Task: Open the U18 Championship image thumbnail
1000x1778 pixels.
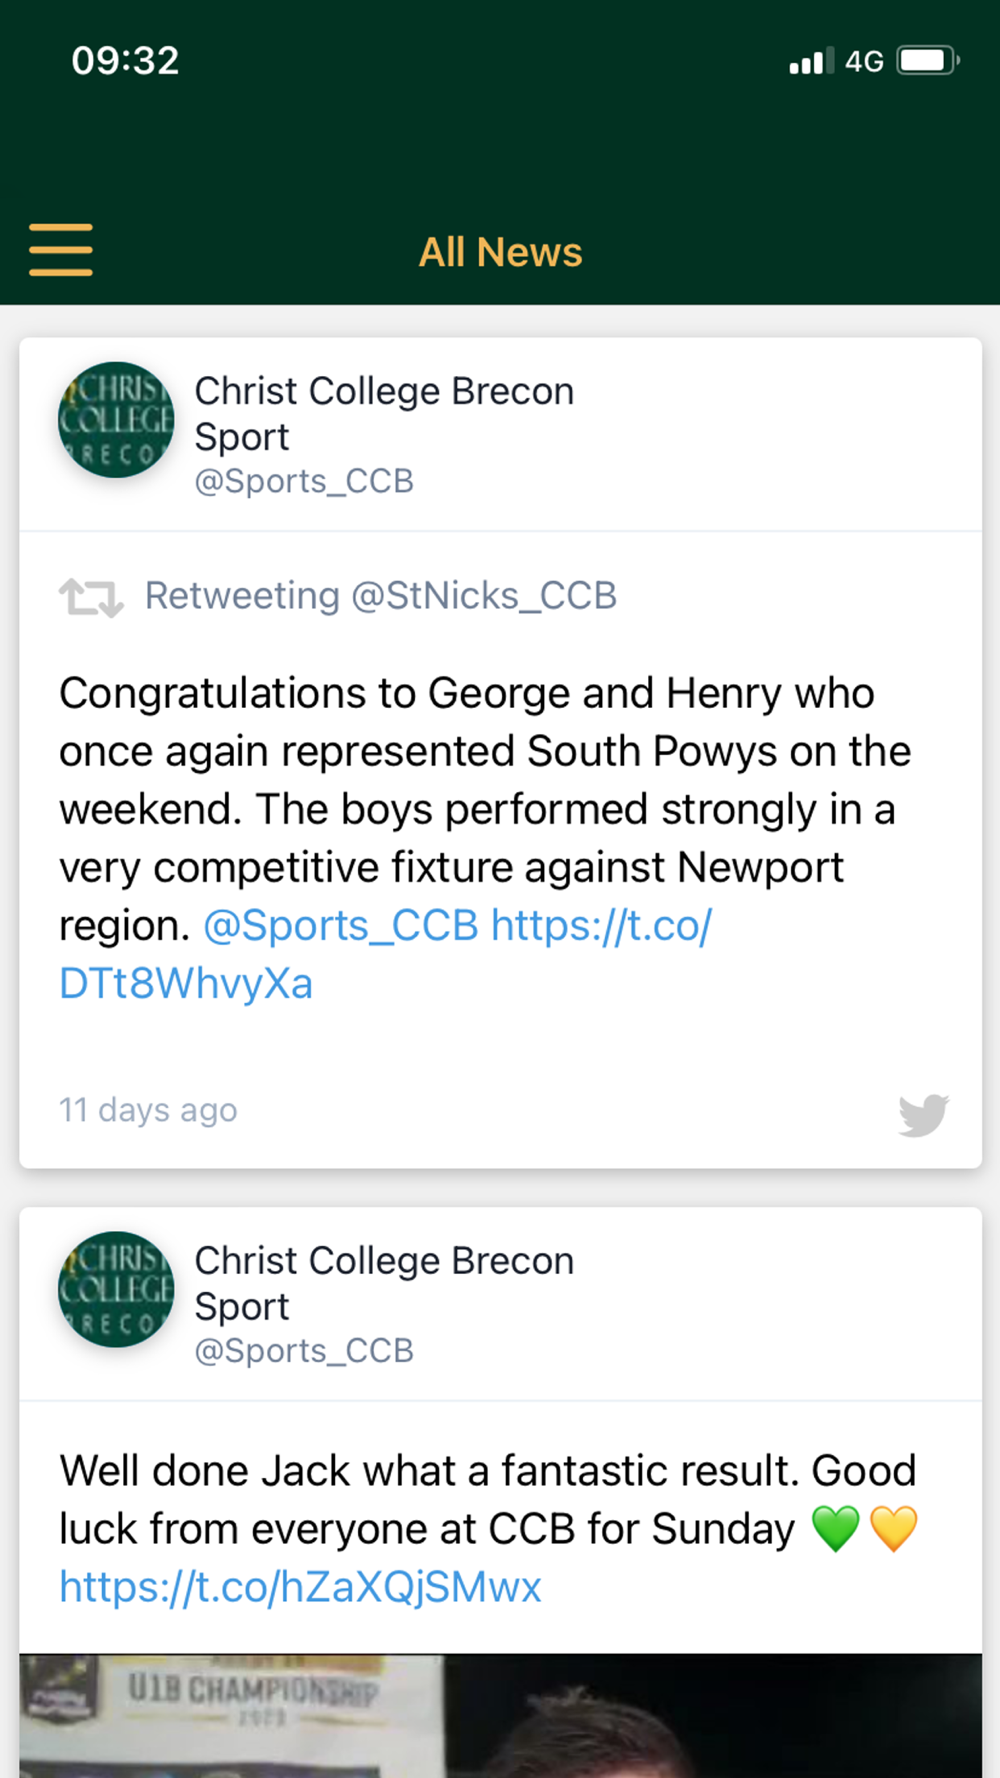Action: pos(500,1715)
